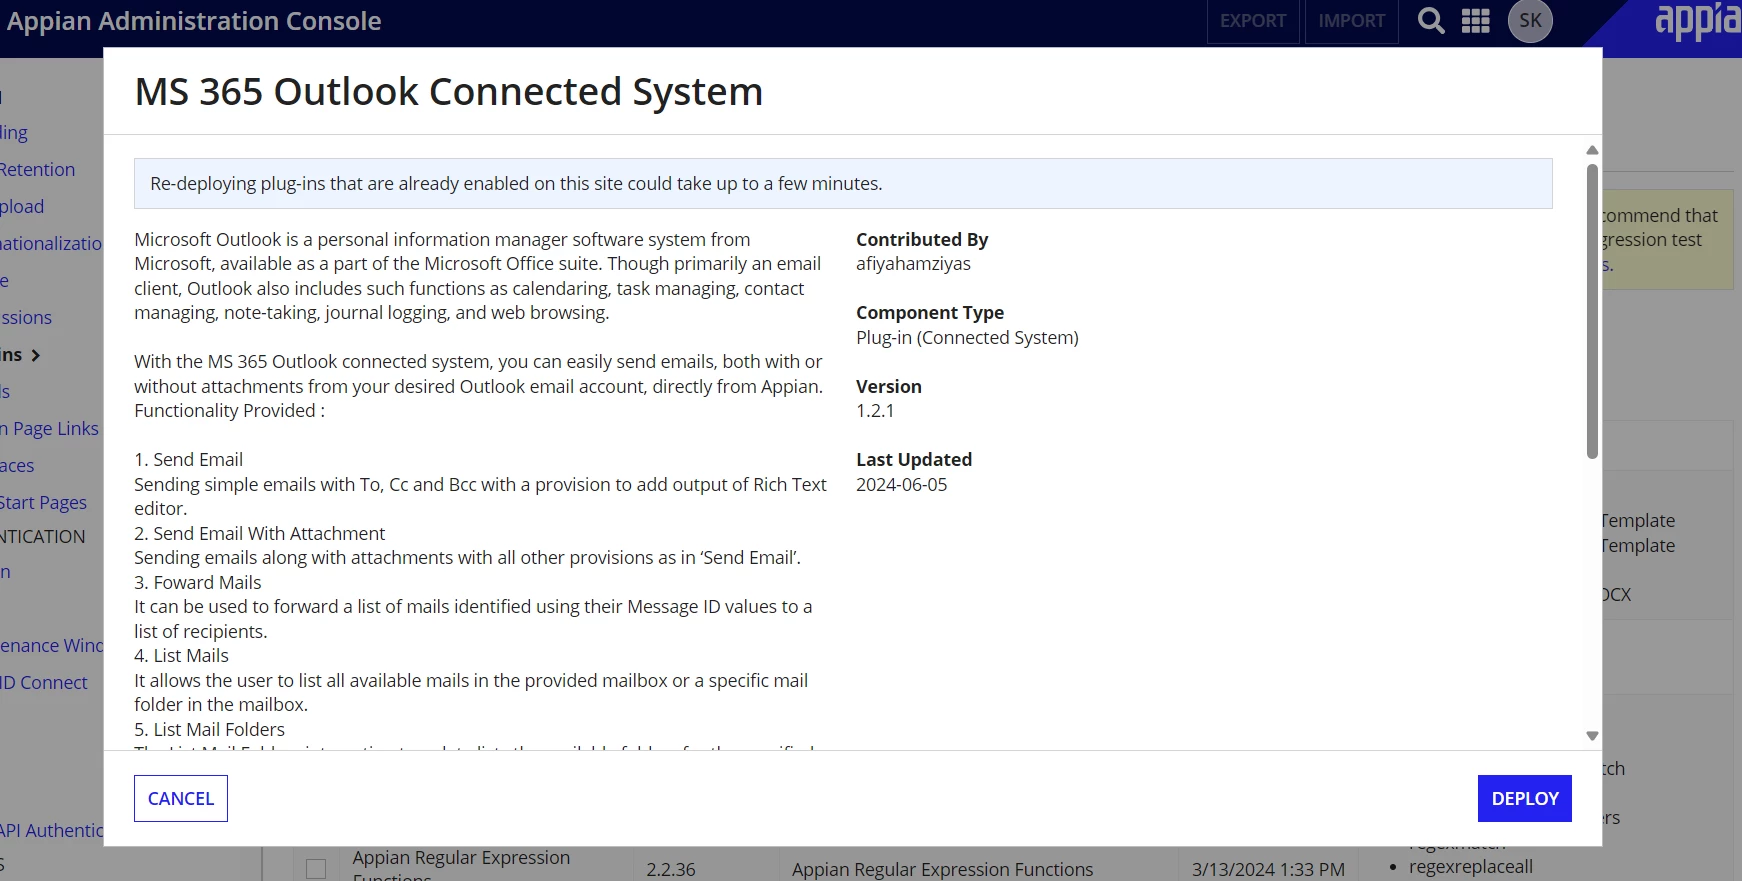Click the dialog scrollbar down arrow
This screenshot has height=881, width=1742.
(x=1592, y=736)
